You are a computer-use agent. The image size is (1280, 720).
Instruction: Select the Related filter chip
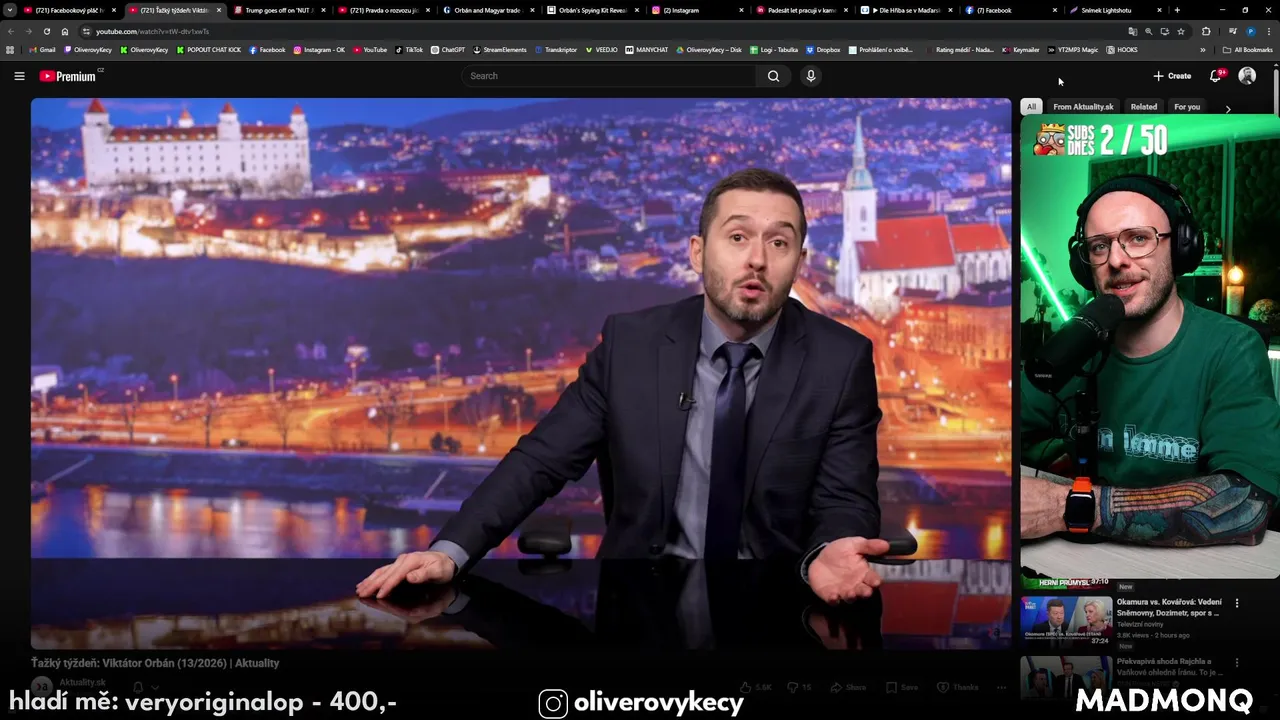tap(1144, 107)
